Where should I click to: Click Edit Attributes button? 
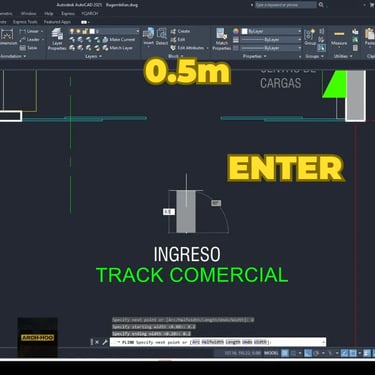187,48
